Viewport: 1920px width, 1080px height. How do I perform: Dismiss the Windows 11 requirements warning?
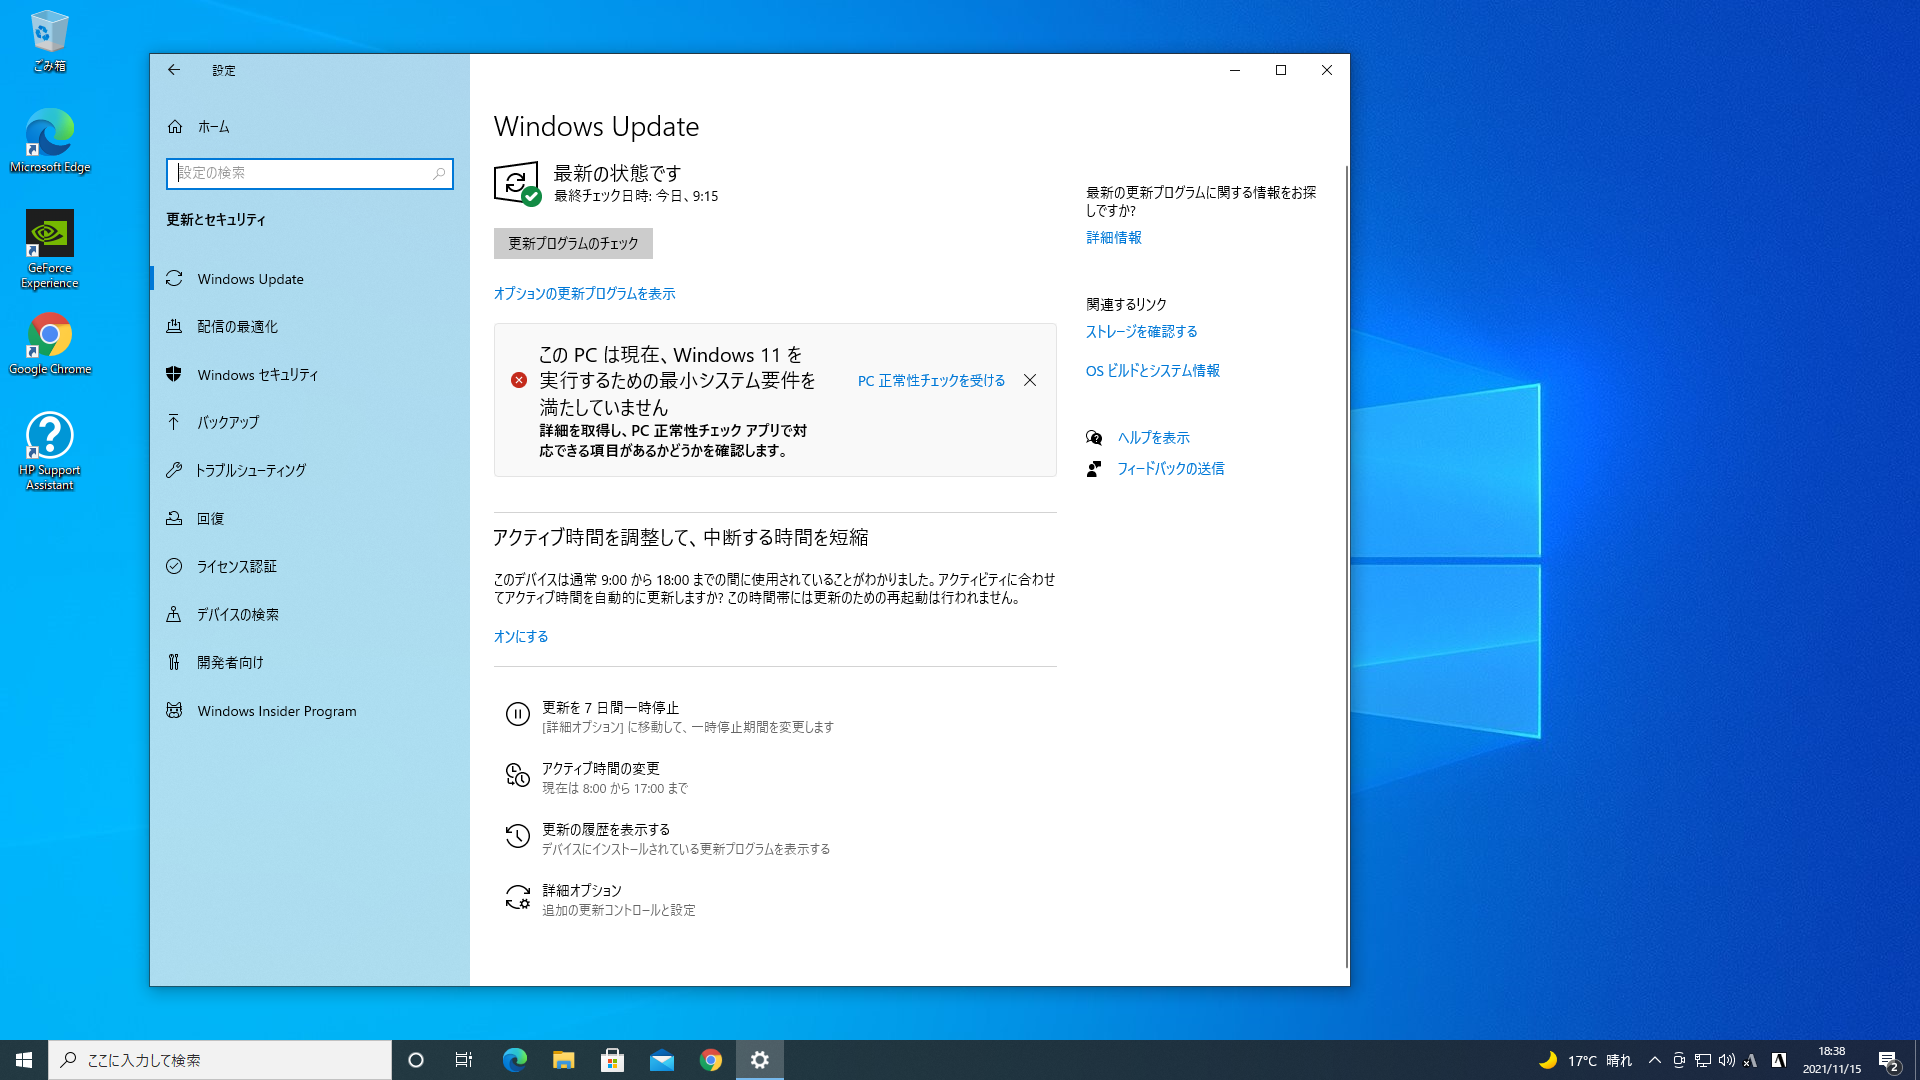1030,380
